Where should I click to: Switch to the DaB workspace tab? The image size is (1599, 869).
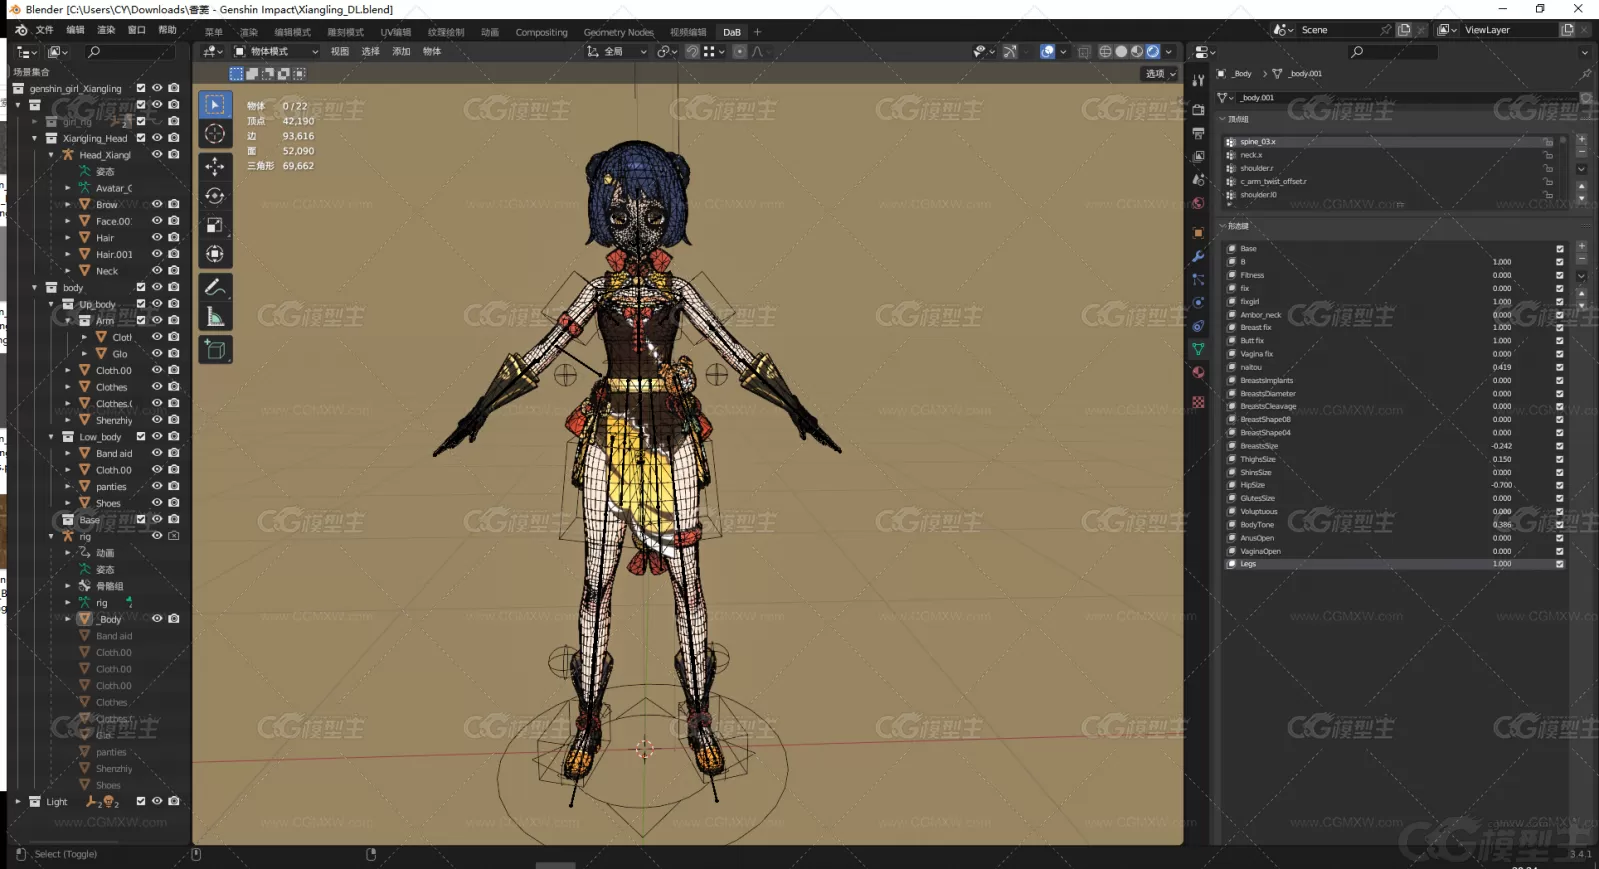tap(732, 32)
